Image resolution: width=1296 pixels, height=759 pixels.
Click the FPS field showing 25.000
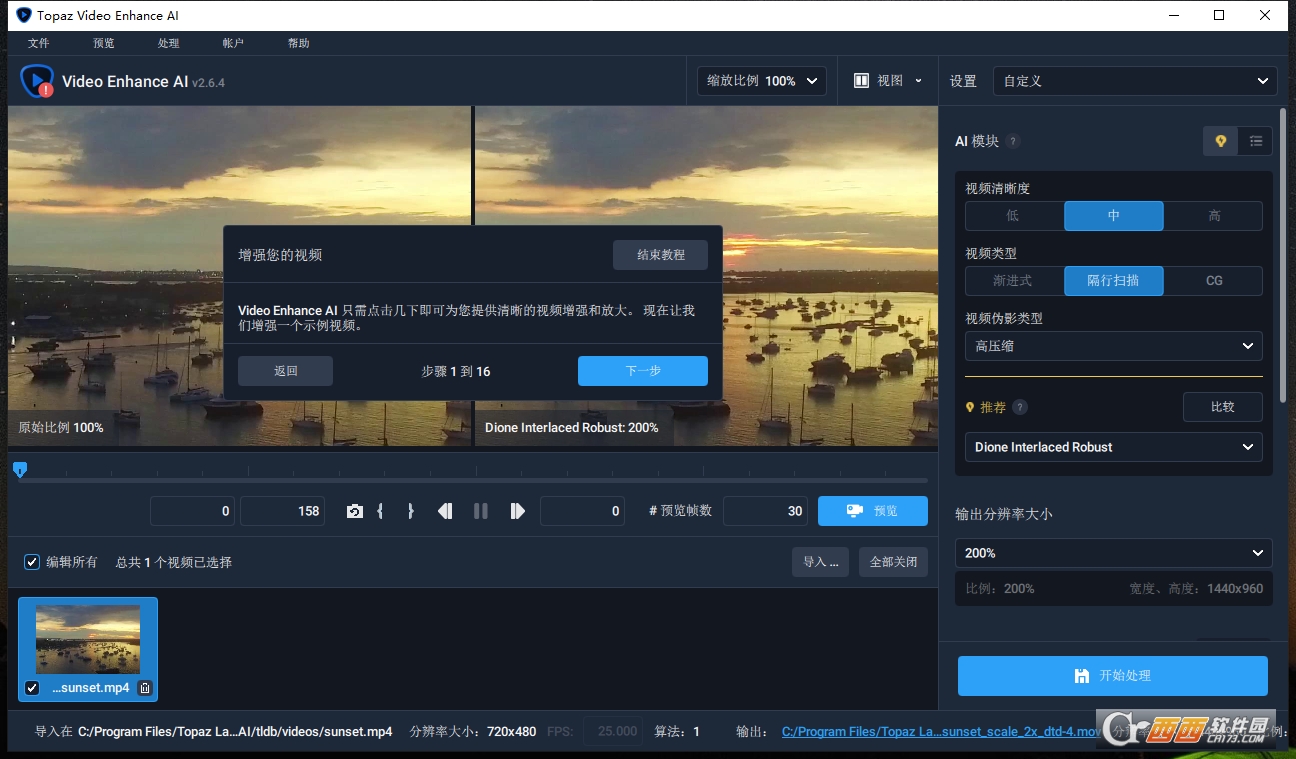click(612, 731)
